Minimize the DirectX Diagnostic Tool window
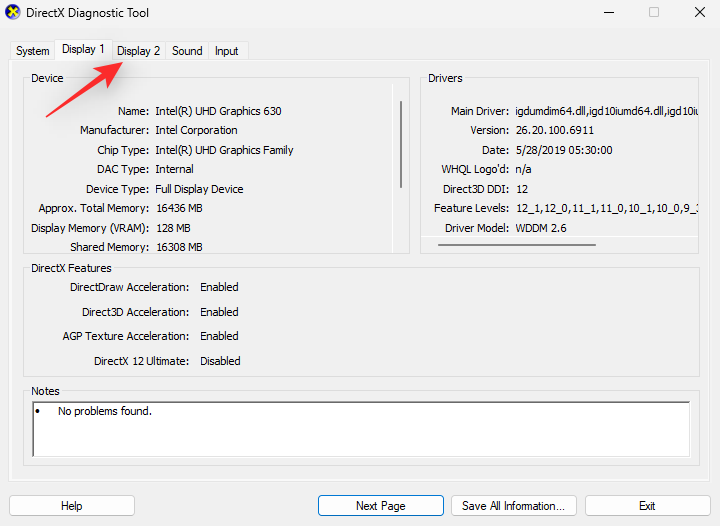Screen dimensions: 720x526 [609, 12]
